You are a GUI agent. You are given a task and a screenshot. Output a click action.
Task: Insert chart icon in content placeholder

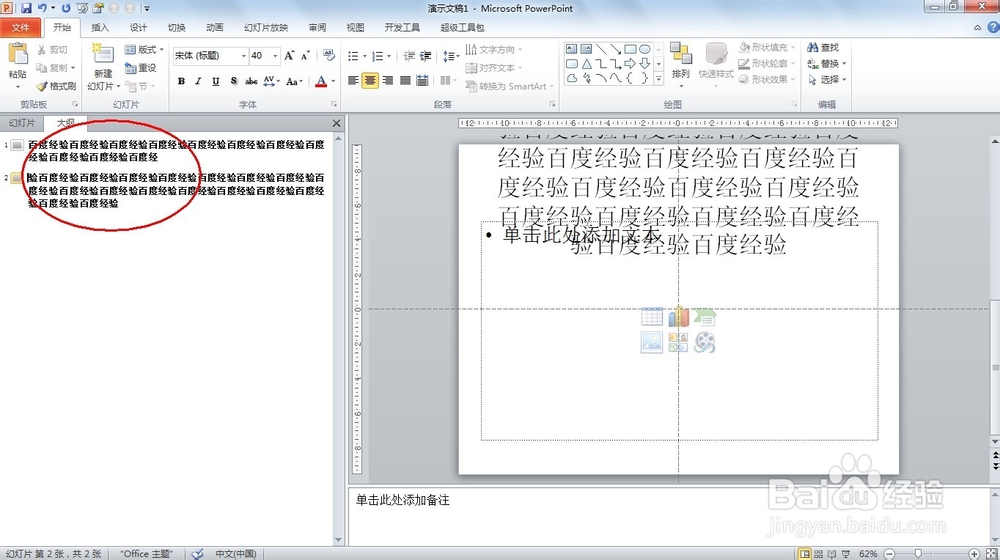point(679,317)
